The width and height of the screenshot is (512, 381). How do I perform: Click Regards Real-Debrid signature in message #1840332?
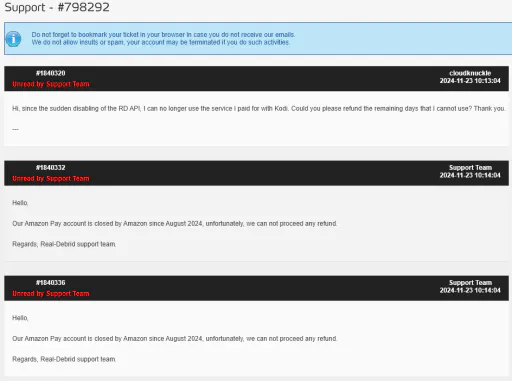[64, 244]
